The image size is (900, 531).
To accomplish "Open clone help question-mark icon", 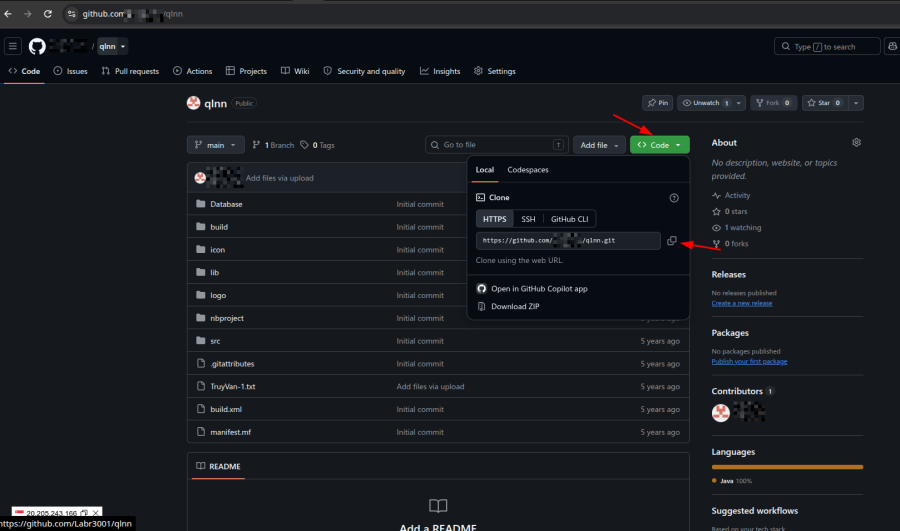I will point(674,198).
